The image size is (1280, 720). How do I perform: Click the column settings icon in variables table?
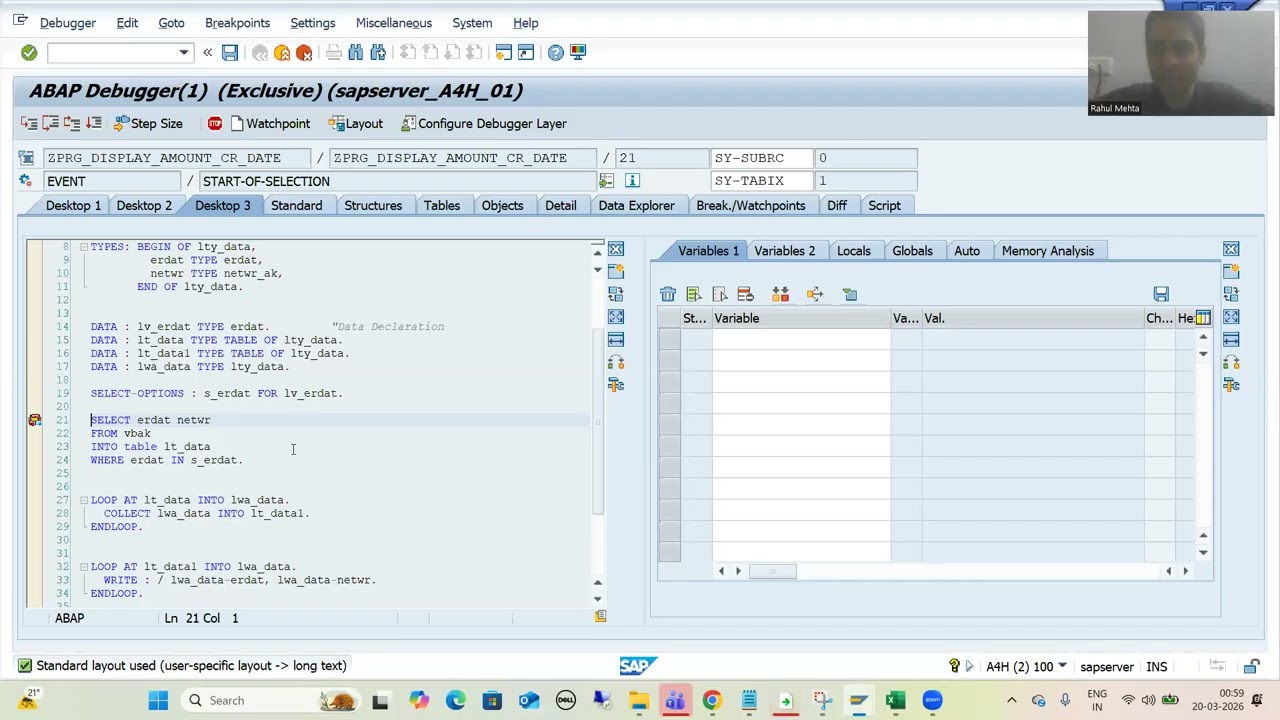pyautogui.click(x=1203, y=318)
